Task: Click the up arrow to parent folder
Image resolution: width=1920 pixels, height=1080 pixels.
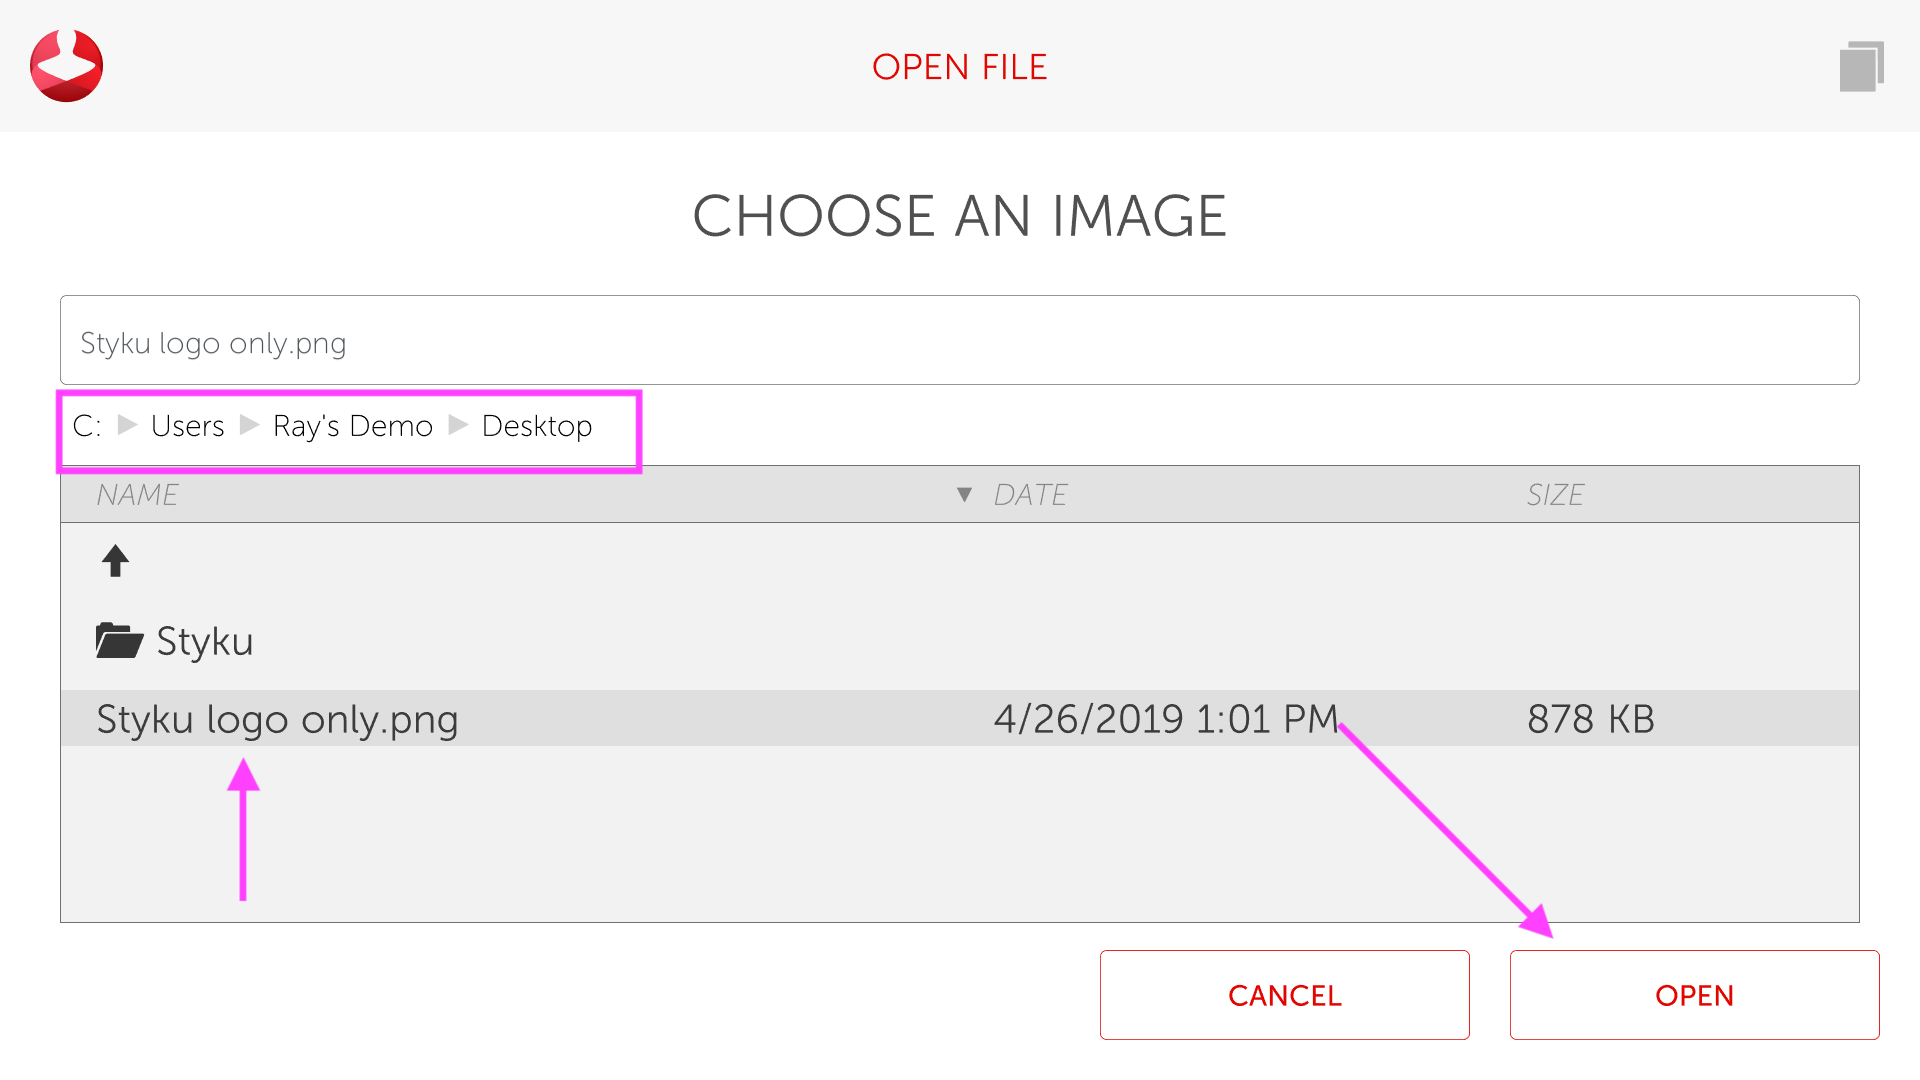Action: (115, 561)
